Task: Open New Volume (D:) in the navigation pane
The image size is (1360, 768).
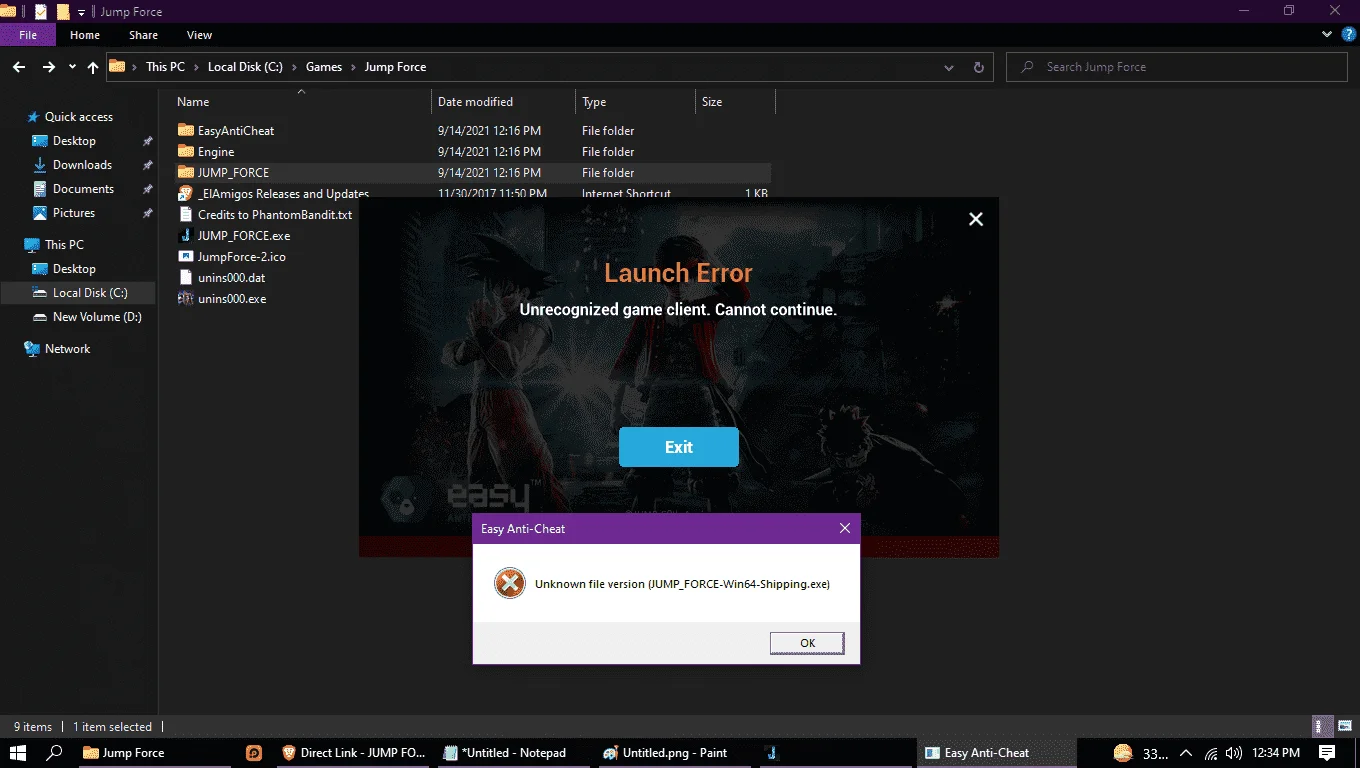Action: (x=97, y=317)
